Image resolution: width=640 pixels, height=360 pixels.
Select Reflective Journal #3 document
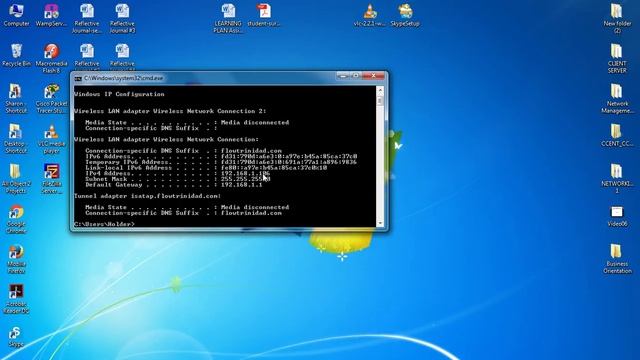point(122,18)
